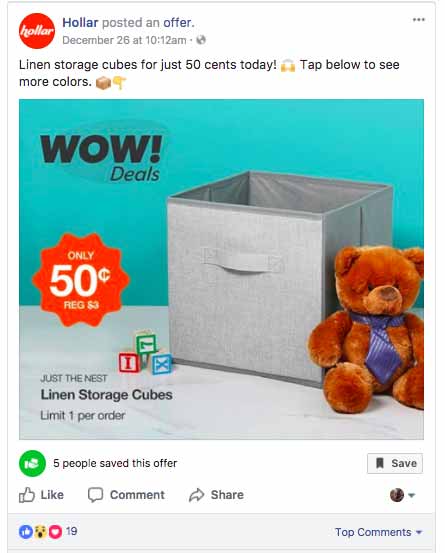Click the blue Like reaction icon

tap(25, 531)
